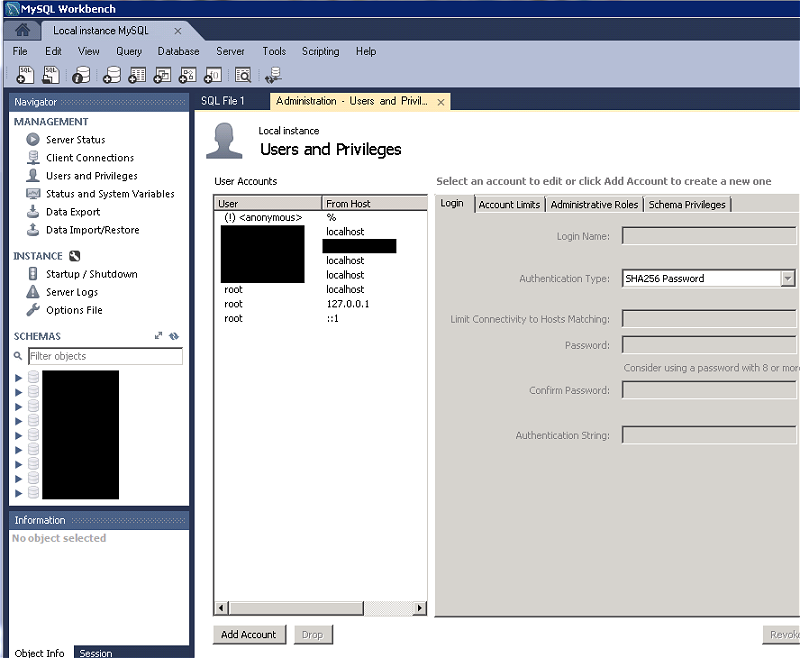Focus the Filter objects search field
The width and height of the screenshot is (800, 658).
105,356
